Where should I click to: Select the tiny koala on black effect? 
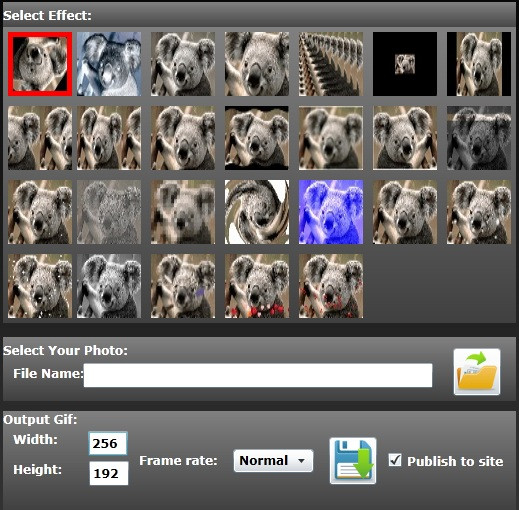(x=405, y=64)
